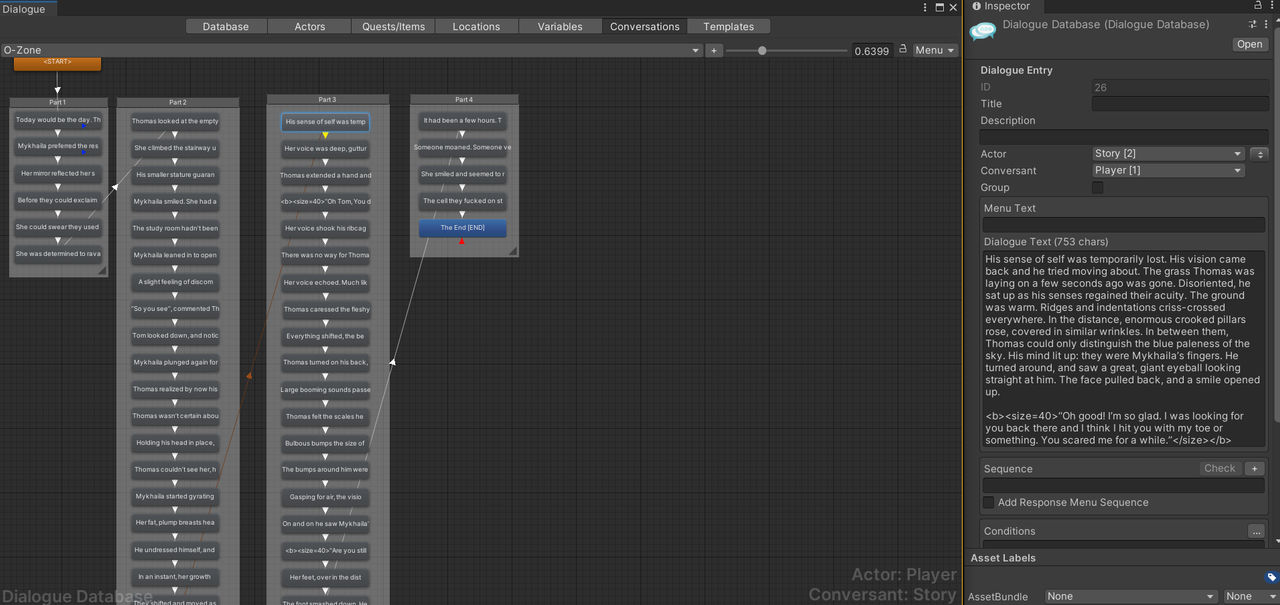Select the 'Thomas extended a hand and' node
Image resolution: width=1280 pixels, height=605 pixels.
point(326,175)
